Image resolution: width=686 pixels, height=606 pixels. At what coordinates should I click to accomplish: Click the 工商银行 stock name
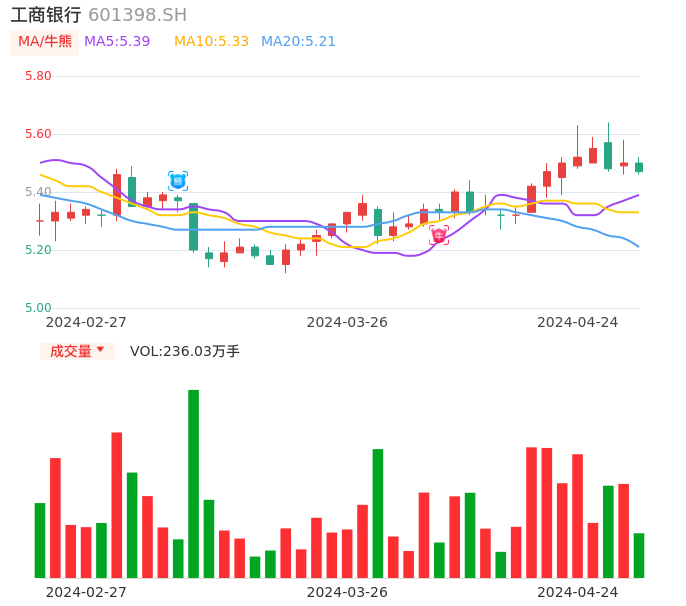click(46, 15)
